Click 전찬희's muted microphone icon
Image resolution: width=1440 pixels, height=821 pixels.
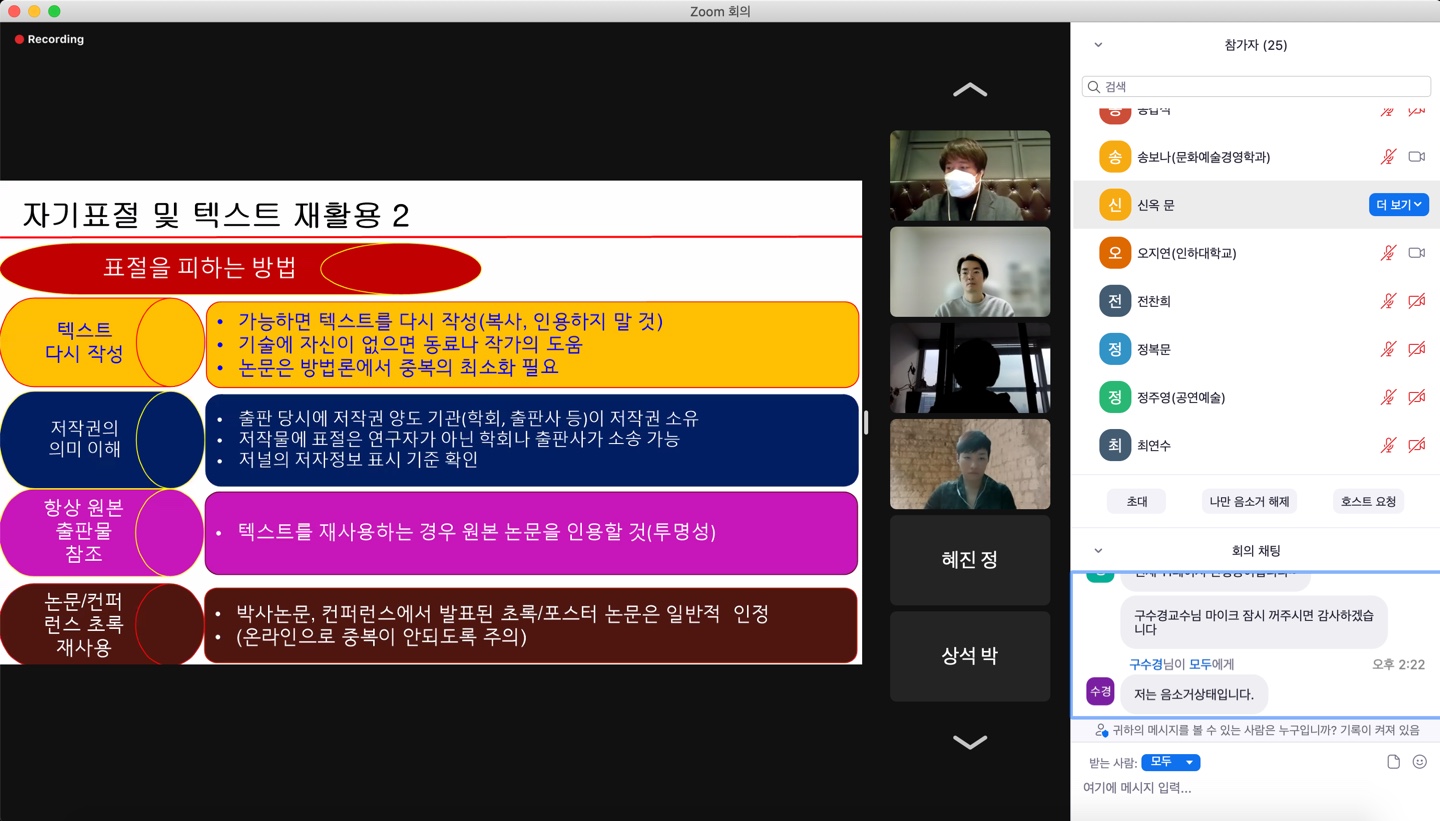(x=1388, y=301)
